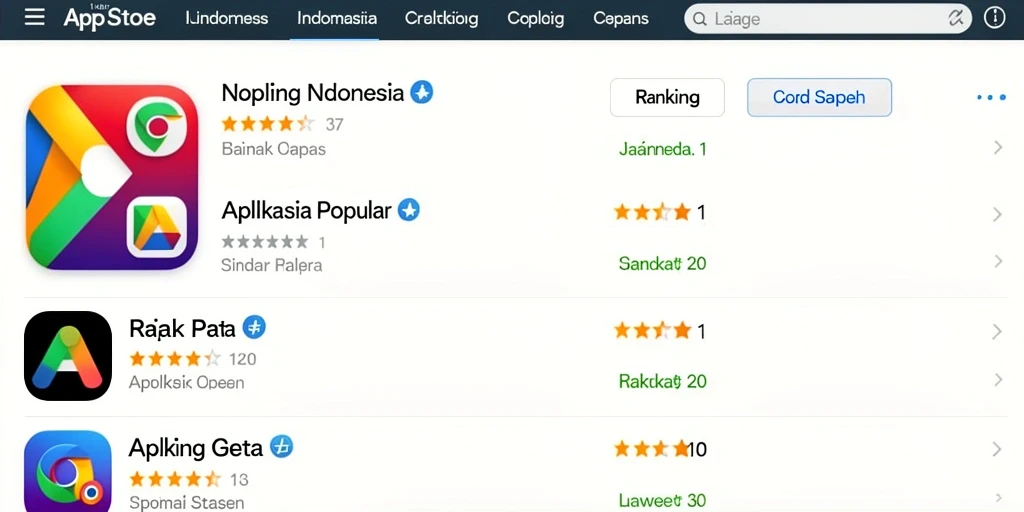1024x512 pixels.
Task: Click verified badge next to Nopling Ndonesia
Action: [x=421, y=93]
